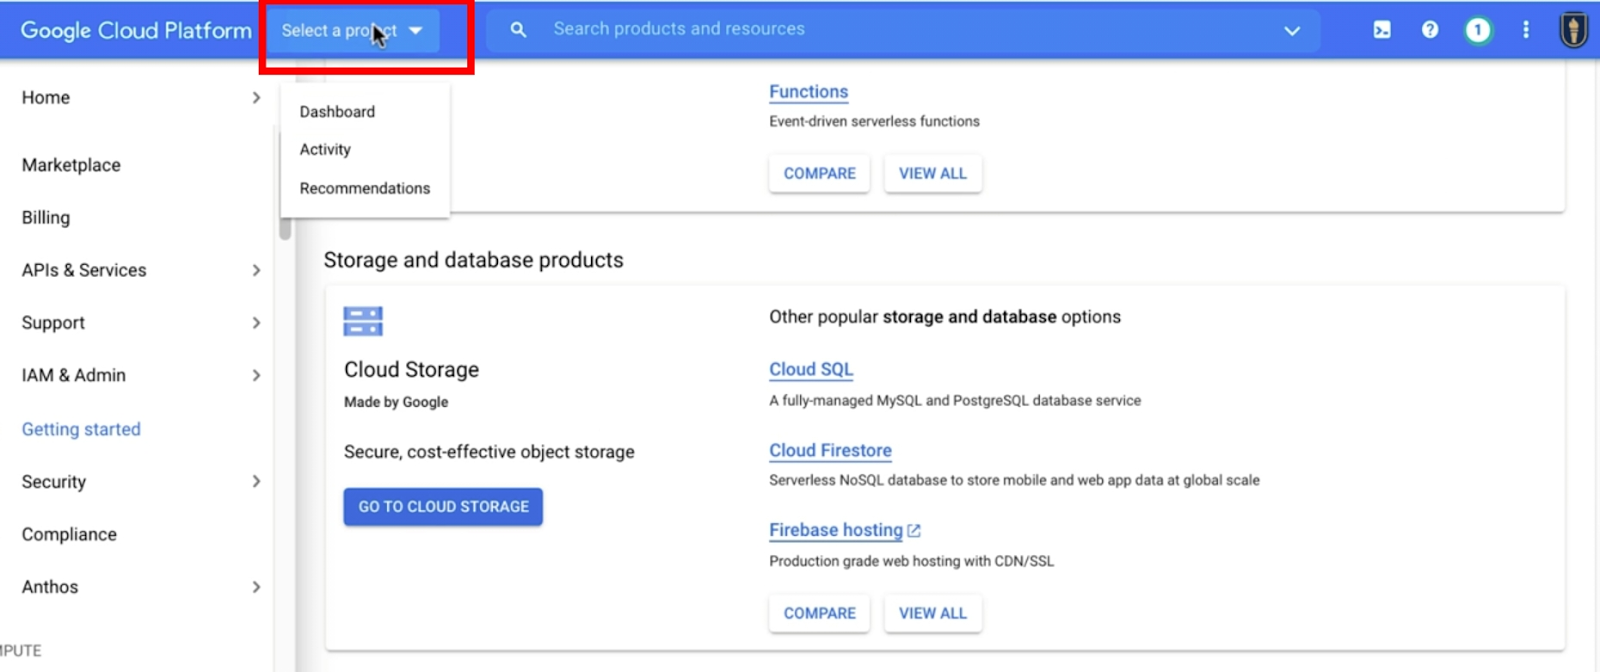The image size is (1600, 672).
Task: Expand the IAM & Admin submenu chevron
Action: (x=257, y=375)
